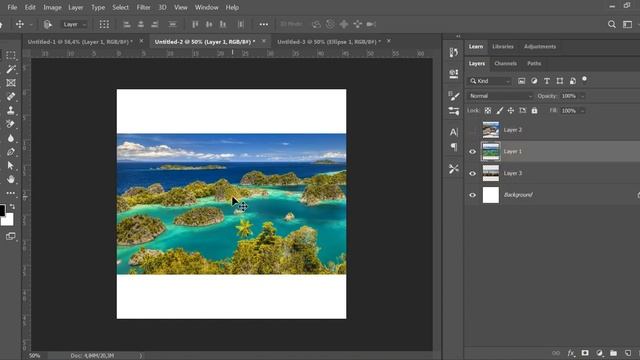Toggle the pixel layers filter icon
Image resolution: width=640 pixels, height=360 pixels.
(x=521, y=81)
